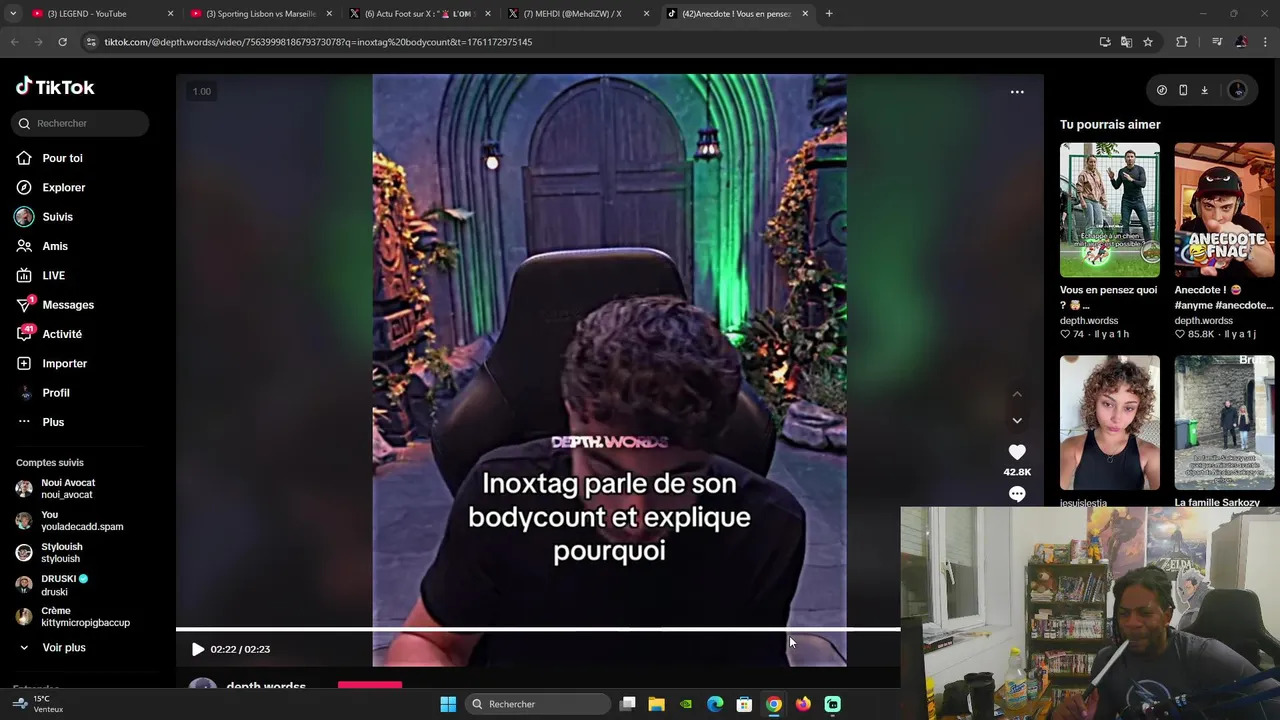This screenshot has height=720, width=1280.
Task: Click the get app phone icon
Action: tap(1183, 90)
